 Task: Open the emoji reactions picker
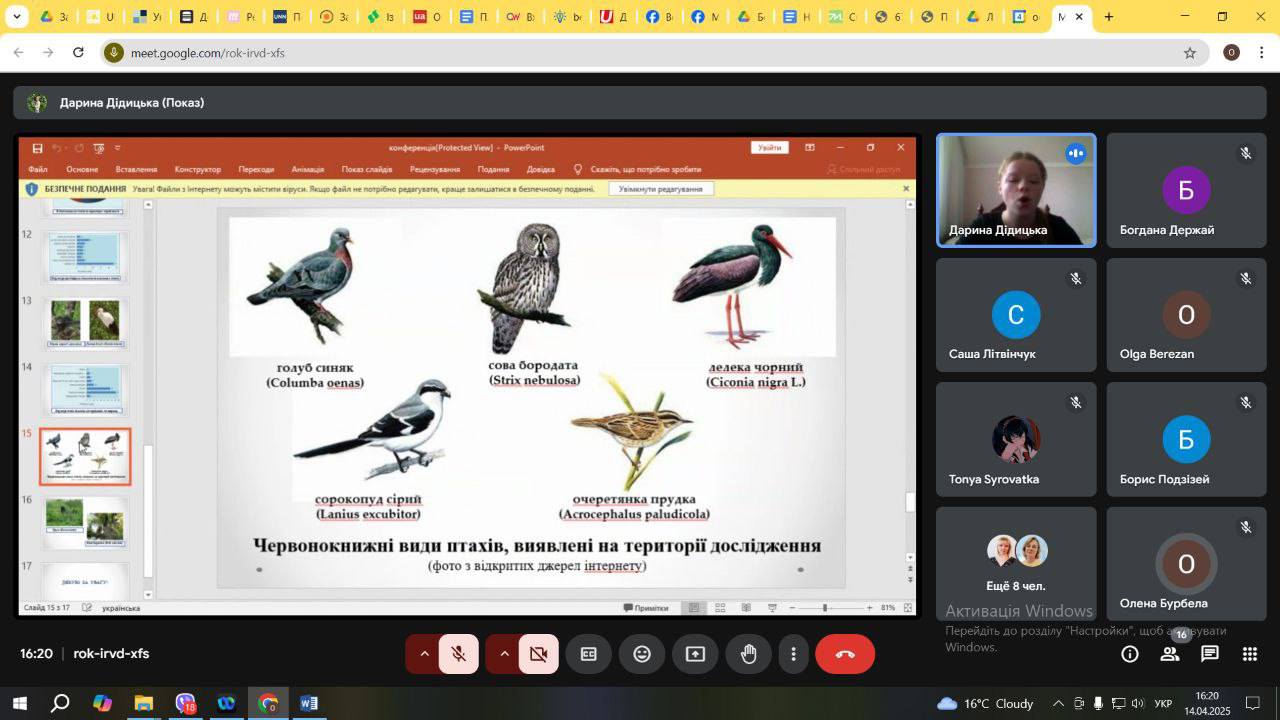click(x=642, y=654)
